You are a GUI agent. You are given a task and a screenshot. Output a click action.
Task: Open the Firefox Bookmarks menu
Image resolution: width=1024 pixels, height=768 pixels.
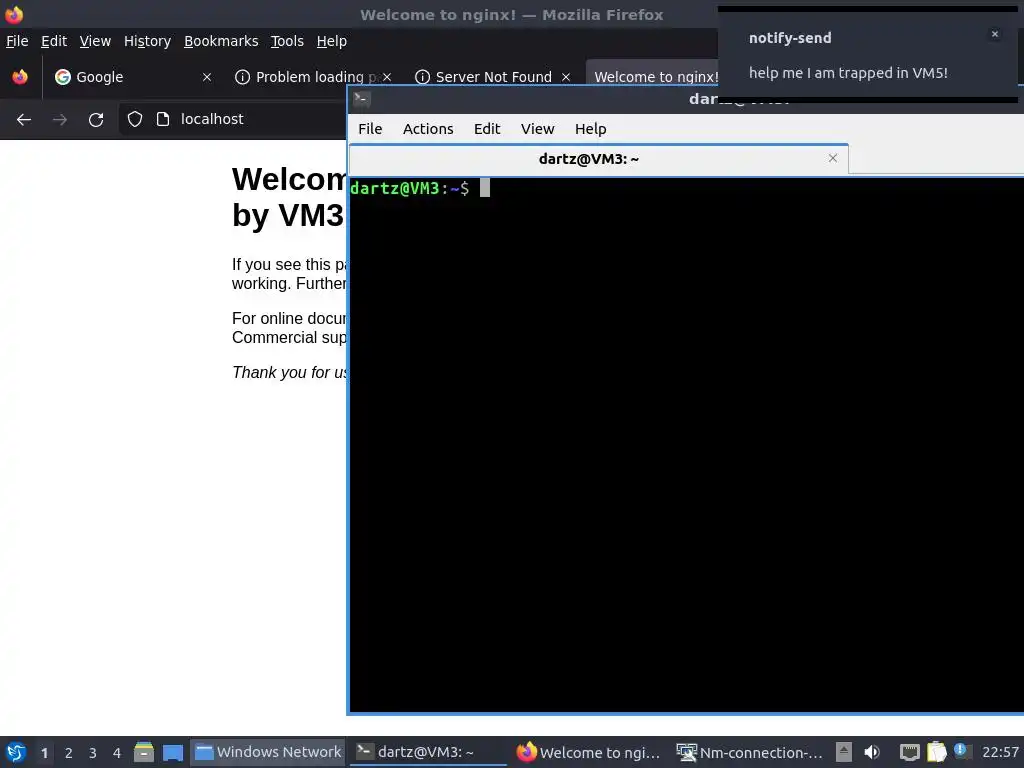click(x=221, y=41)
